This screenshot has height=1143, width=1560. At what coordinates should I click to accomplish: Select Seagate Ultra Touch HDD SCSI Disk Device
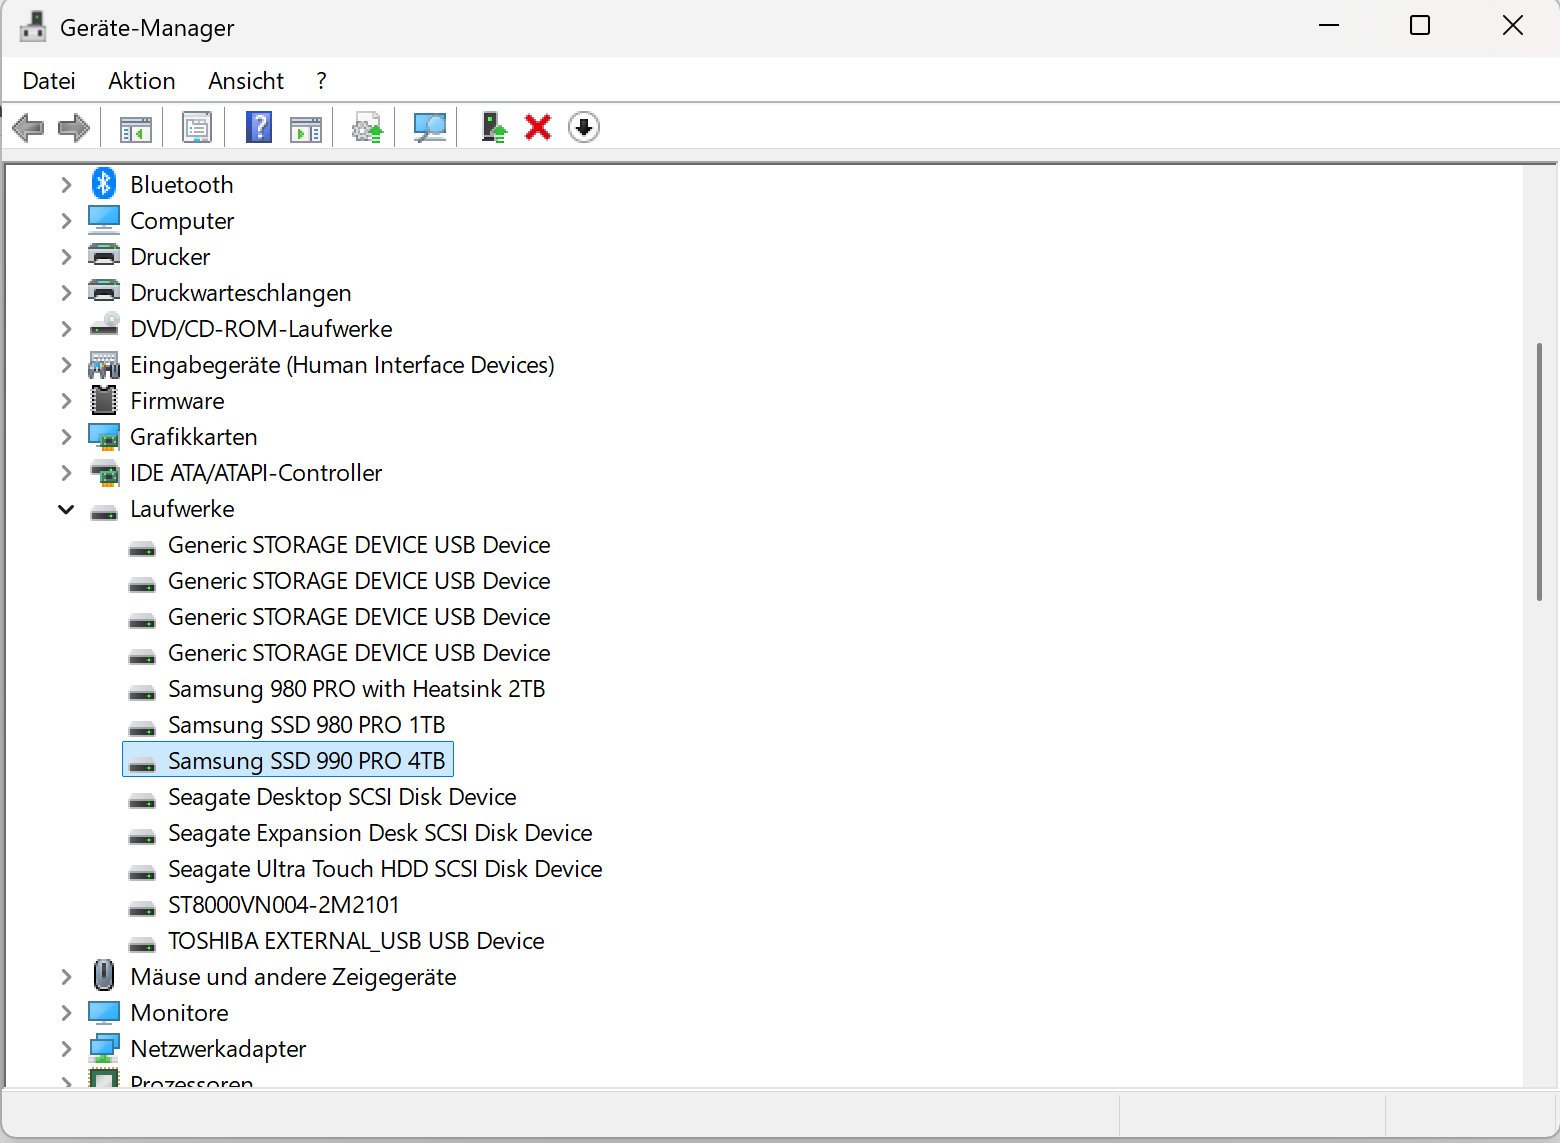tap(385, 869)
